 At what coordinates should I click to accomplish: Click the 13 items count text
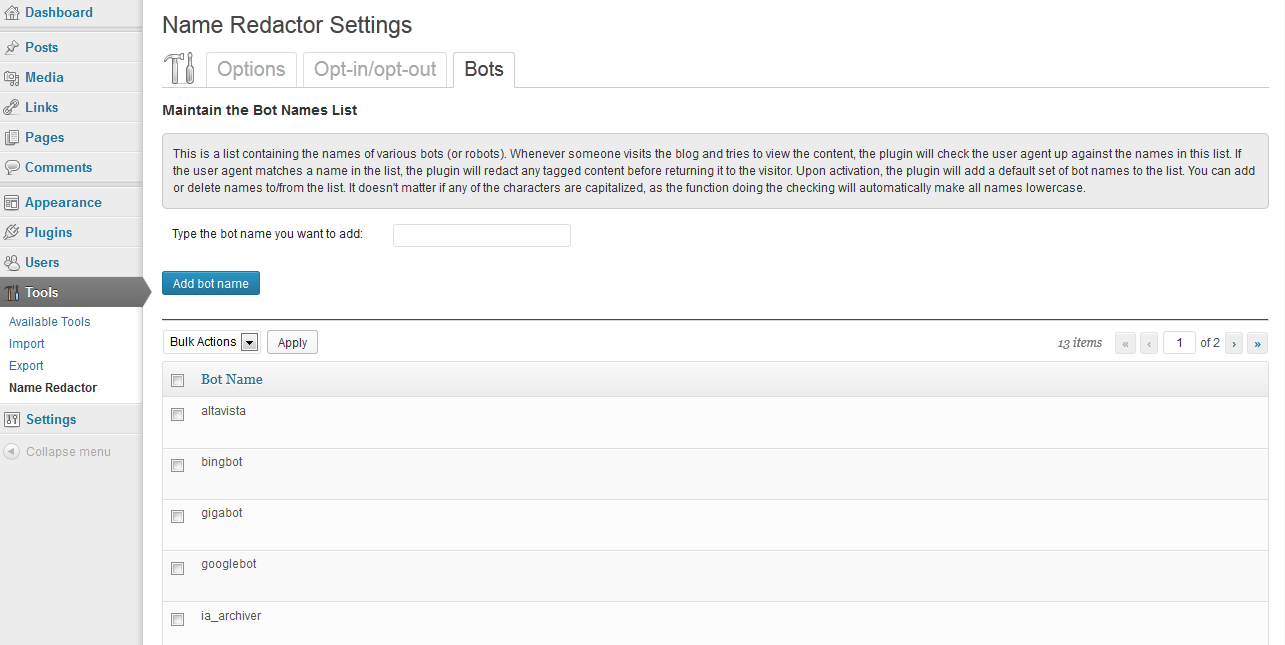click(1080, 343)
